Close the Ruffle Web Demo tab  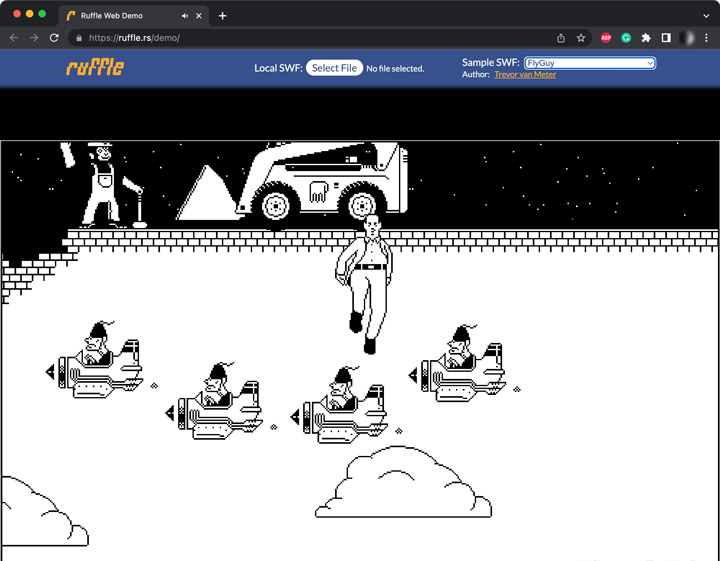[199, 16]
